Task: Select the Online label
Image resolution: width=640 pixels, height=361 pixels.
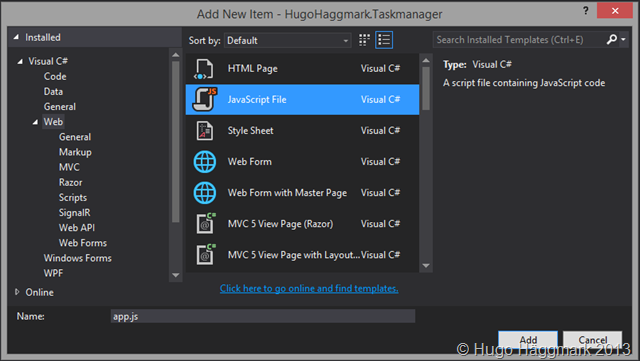Action: (x=39, y=292)
